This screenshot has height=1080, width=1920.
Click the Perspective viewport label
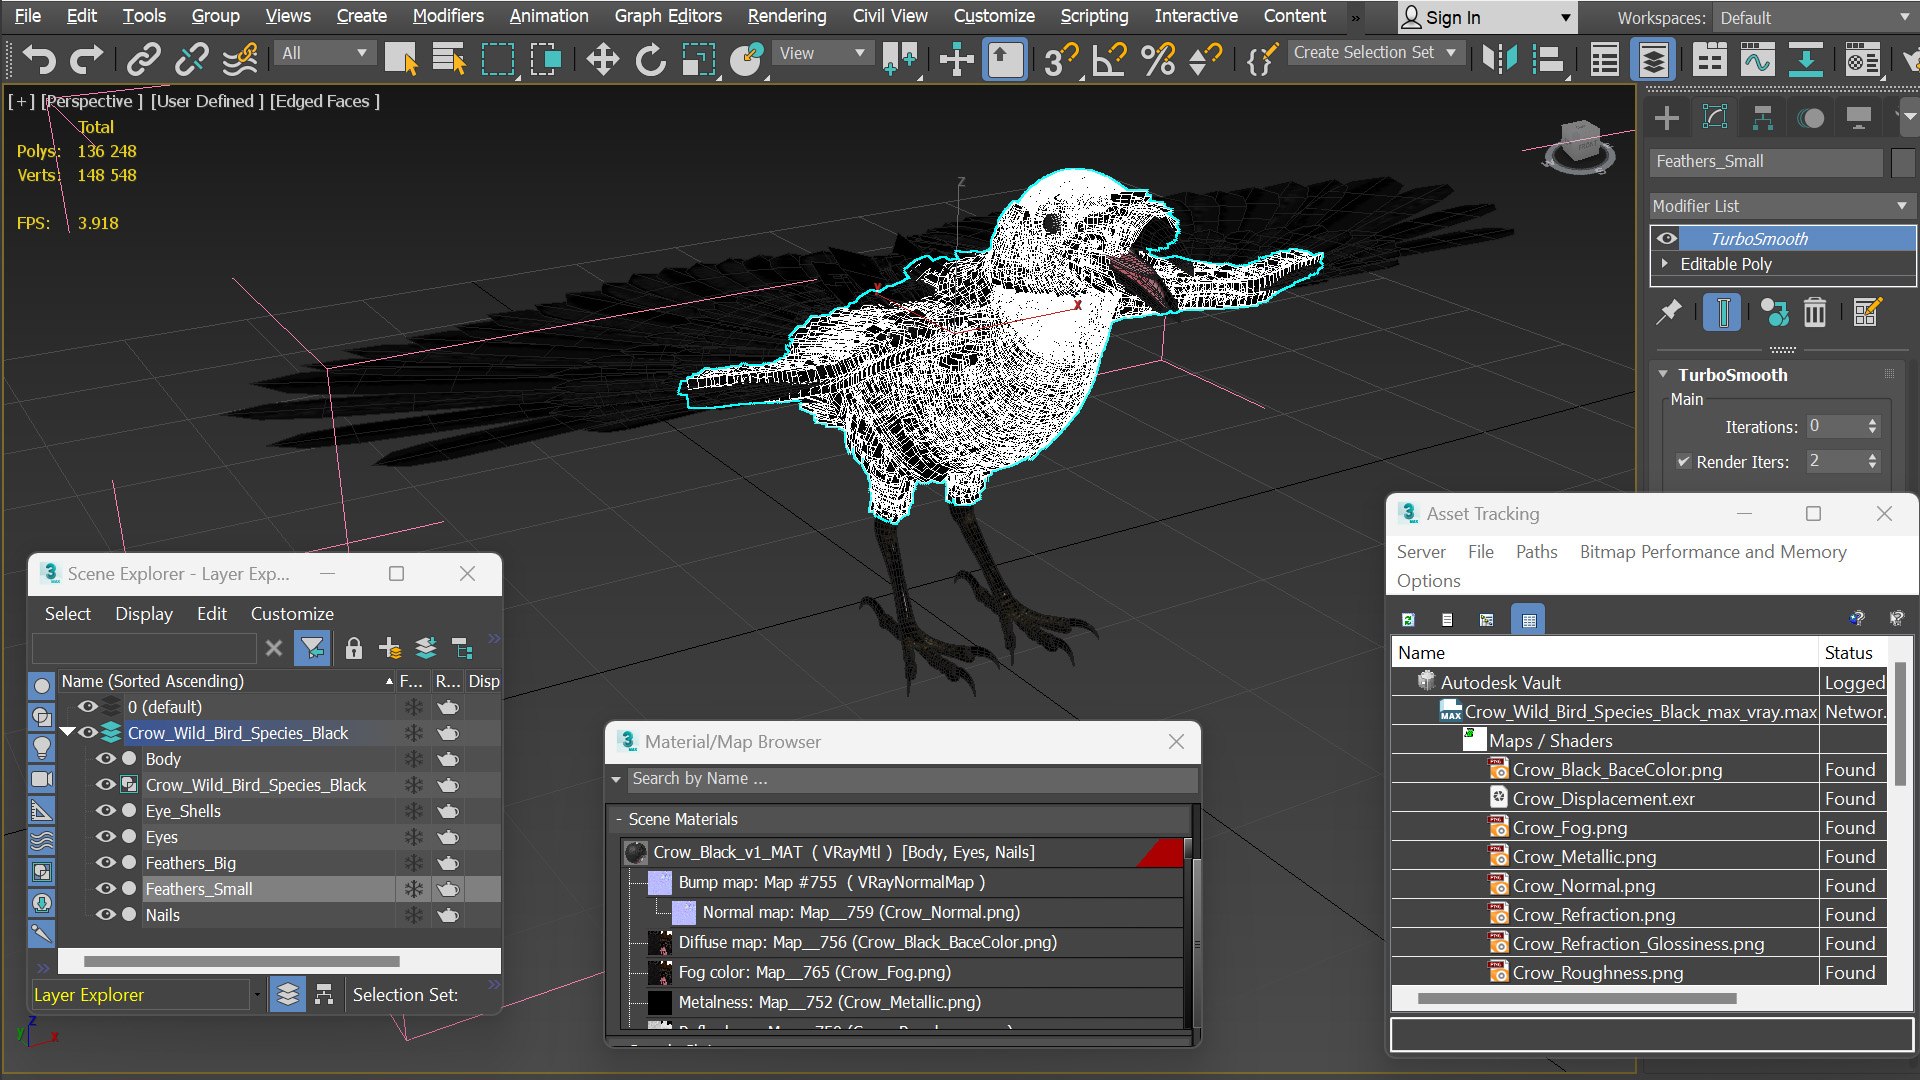(x=91, y=101)
